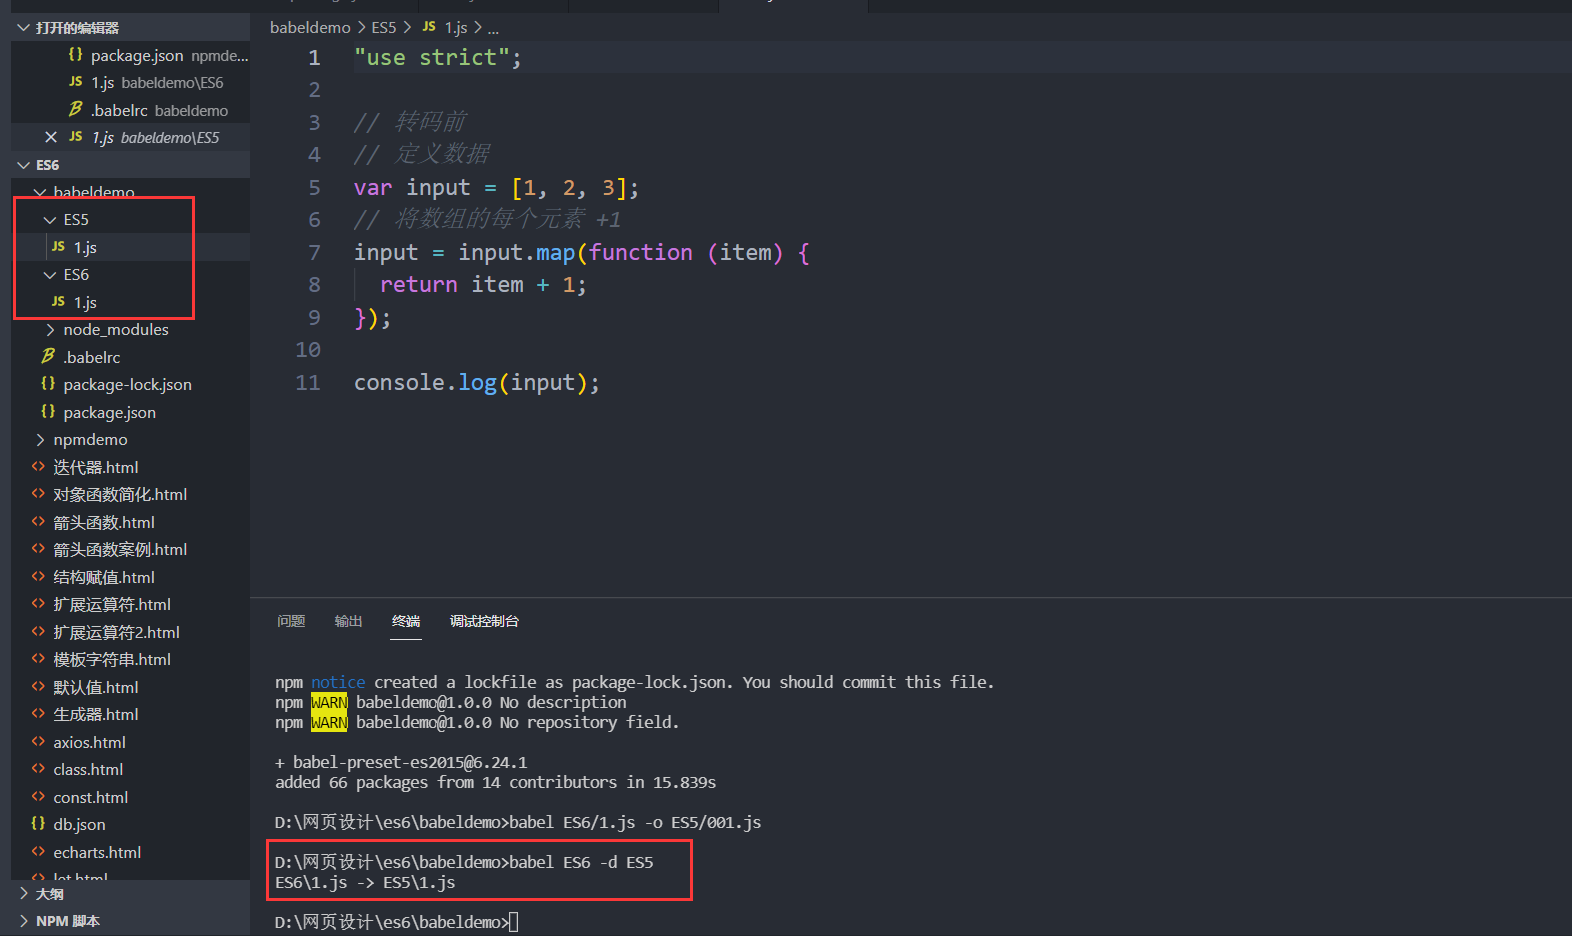Click braces icon of package-lock.json
The width and height of the screenshot is (1572, 936).
[47, 384]
